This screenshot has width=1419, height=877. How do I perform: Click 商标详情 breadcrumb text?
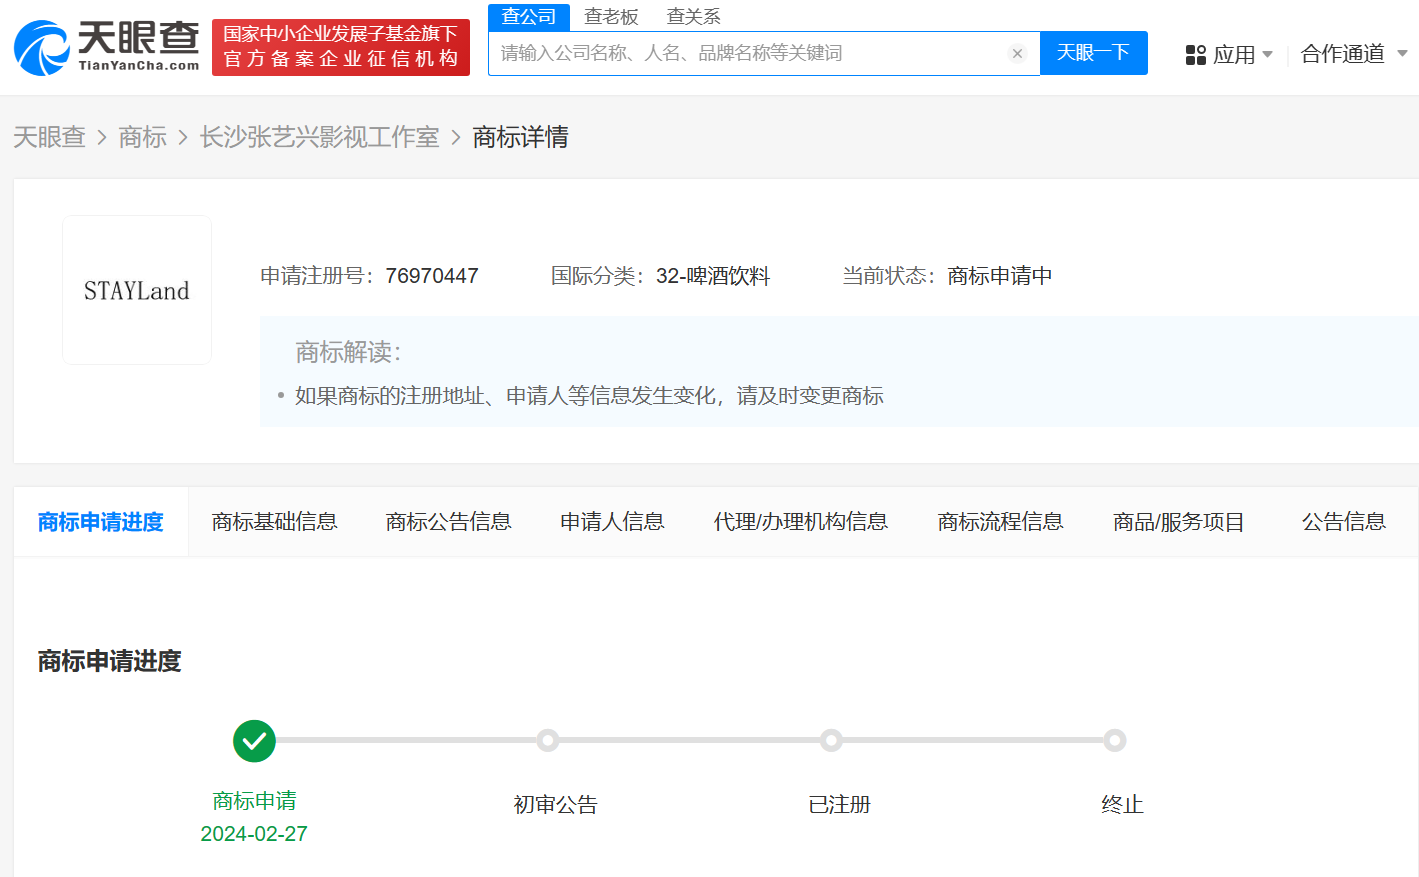(520, 137)
